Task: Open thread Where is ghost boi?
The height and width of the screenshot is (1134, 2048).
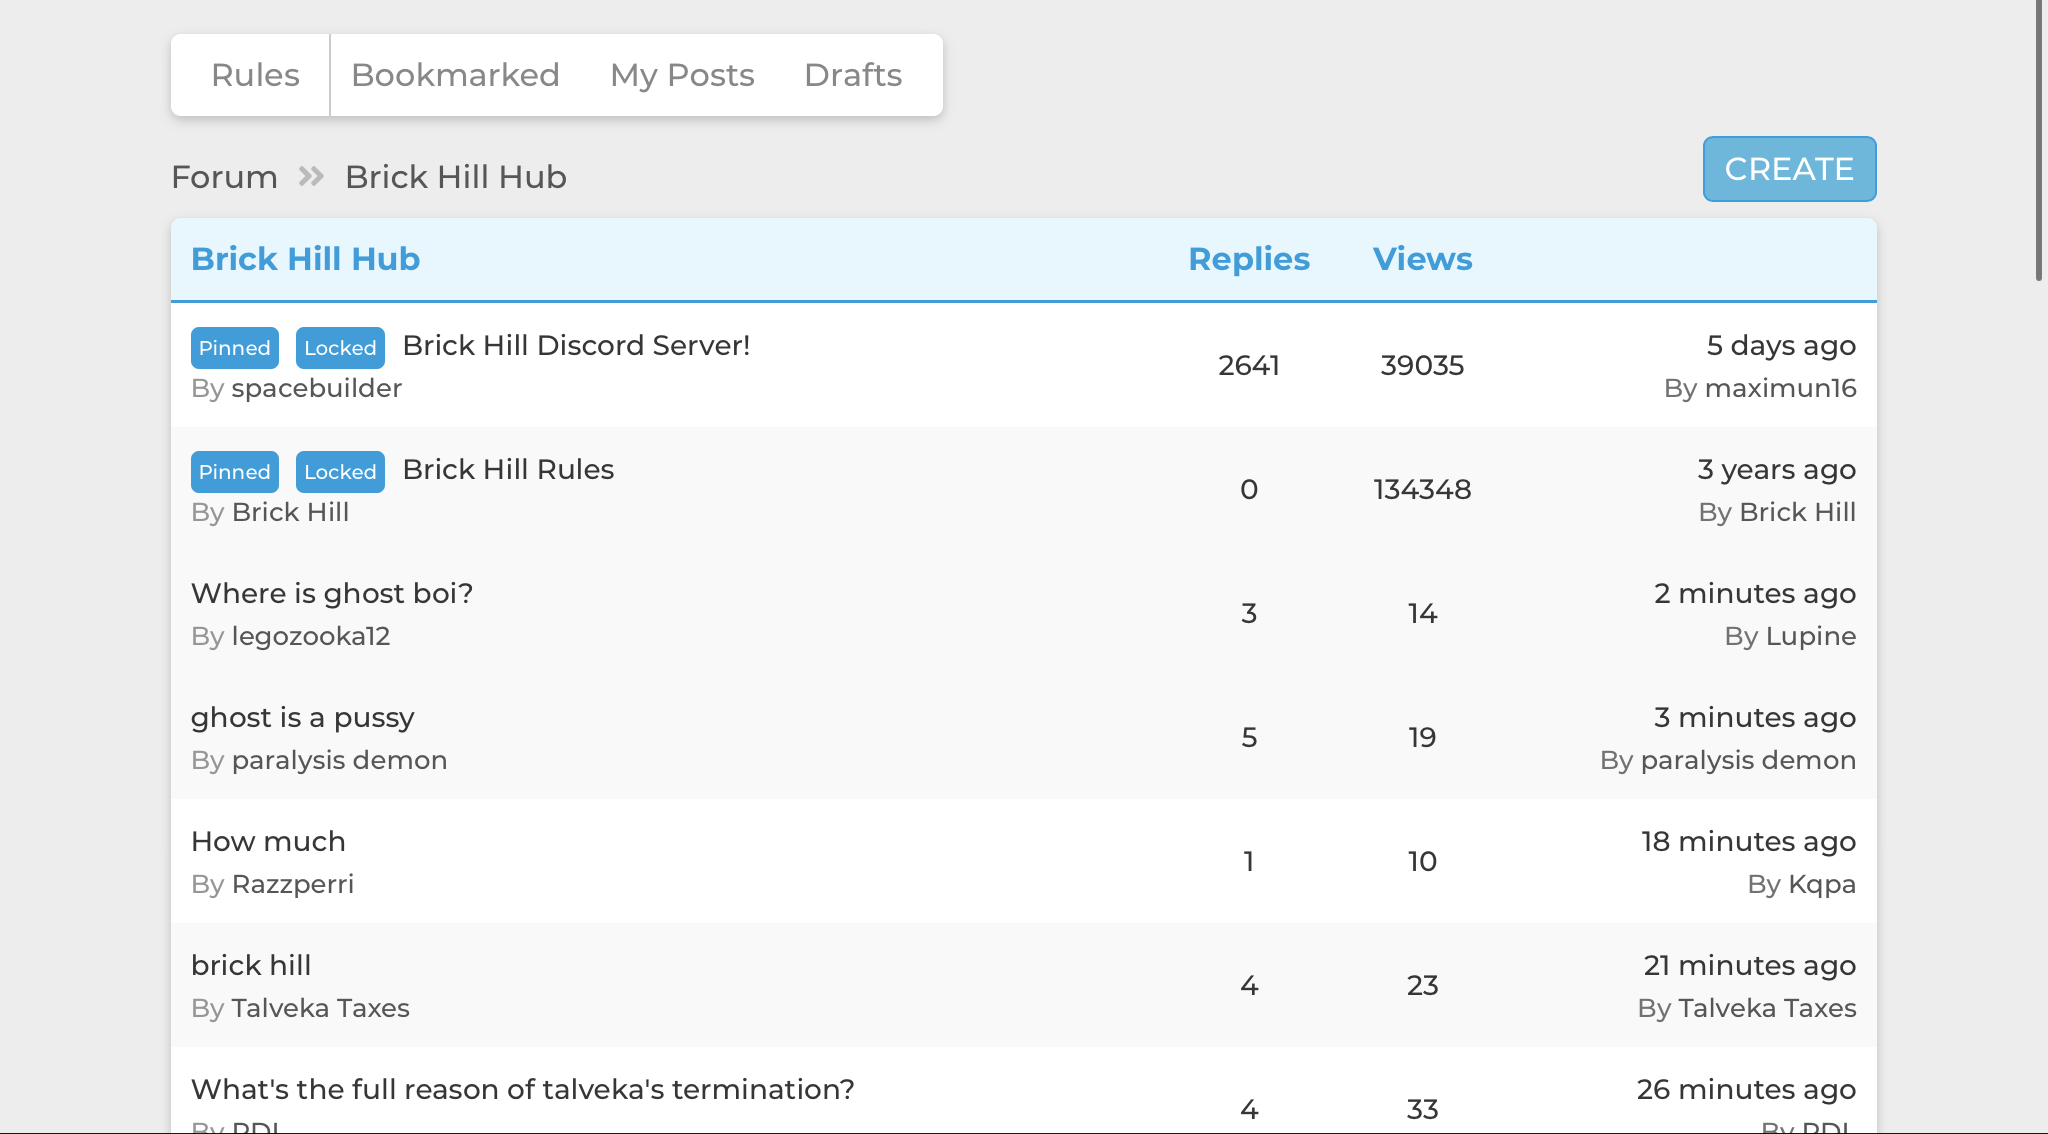Action: [331, 594]
